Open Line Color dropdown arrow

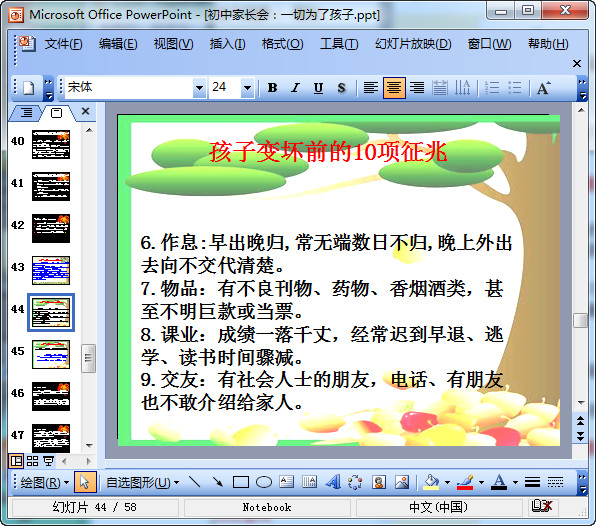tap(481, 483)
